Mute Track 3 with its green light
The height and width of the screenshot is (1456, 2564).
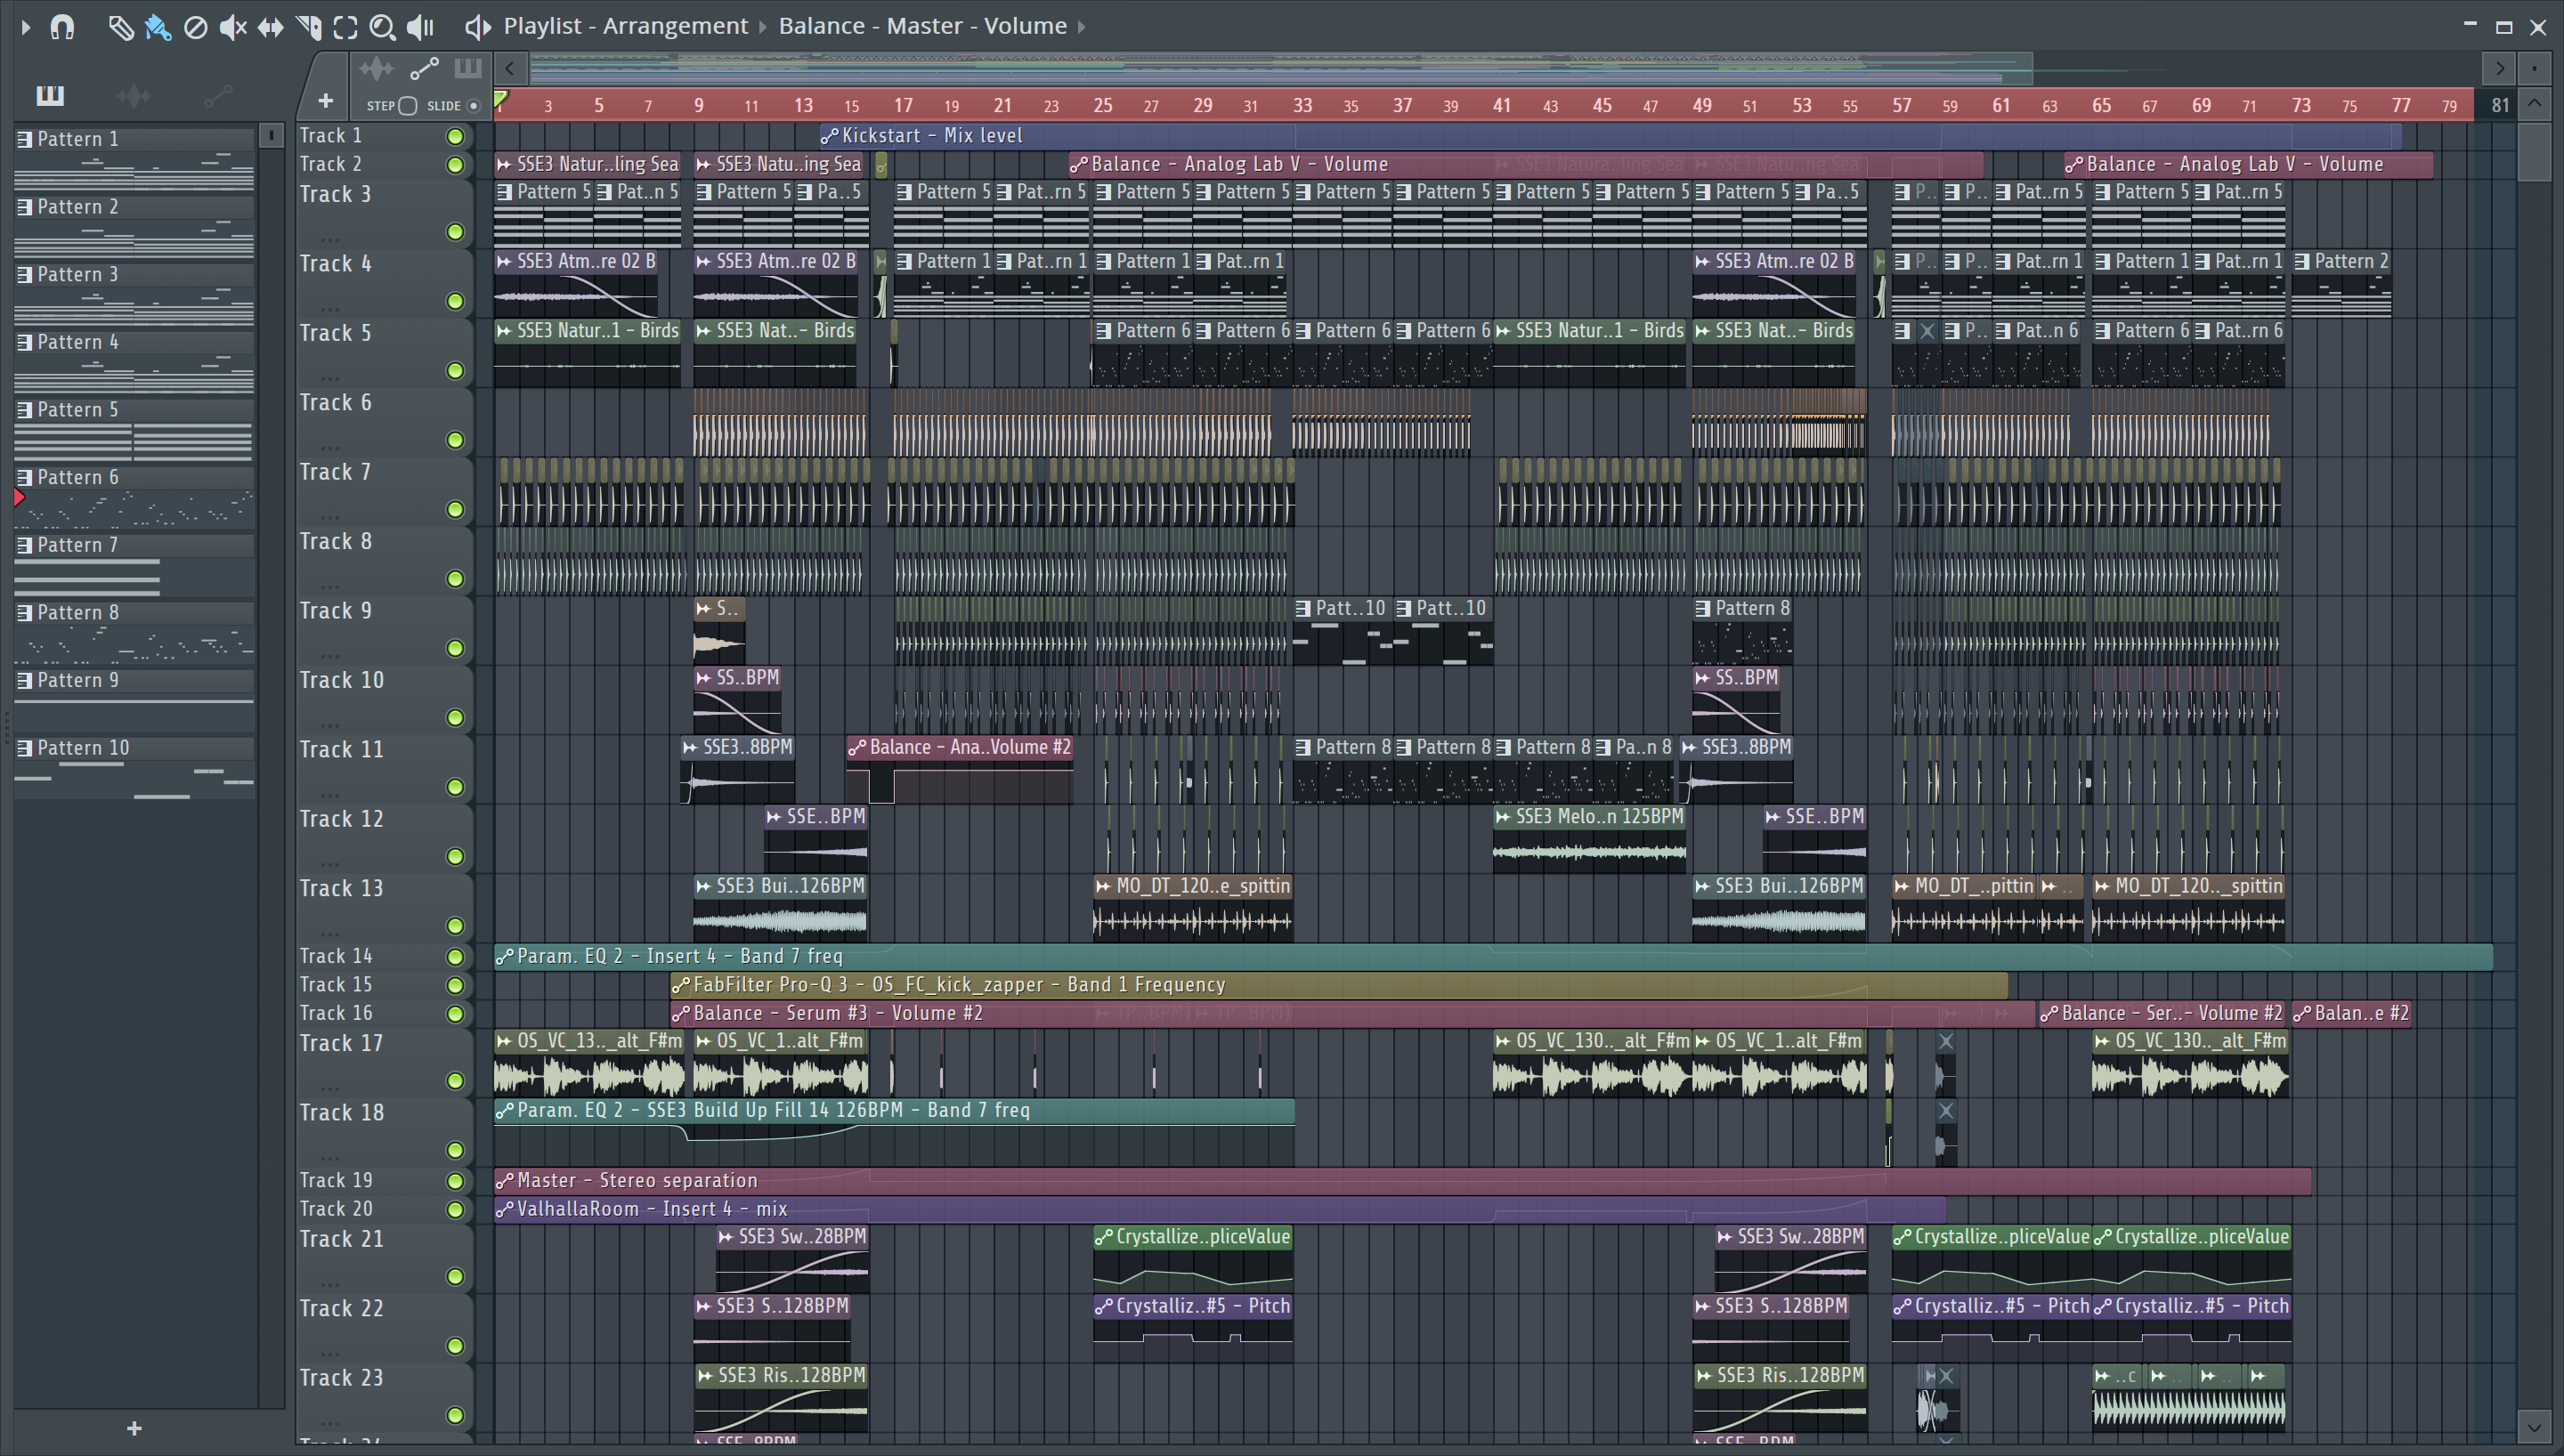455,232
